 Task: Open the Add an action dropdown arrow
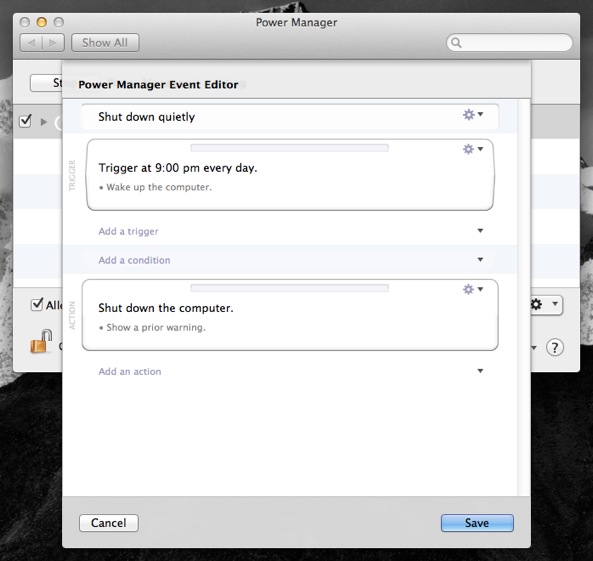480,371
